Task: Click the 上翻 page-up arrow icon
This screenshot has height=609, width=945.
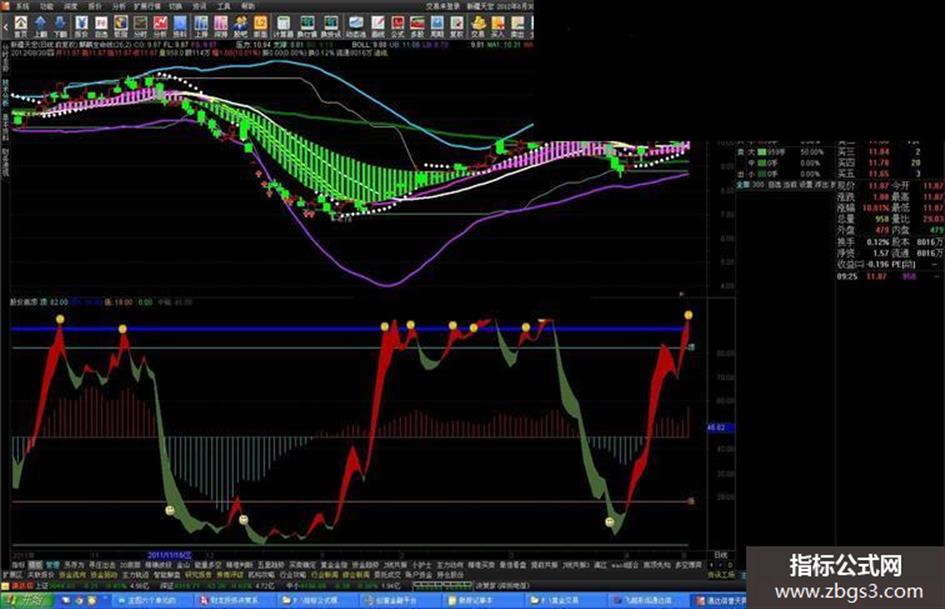Action: pyautogui.click(x=40, y=26)
